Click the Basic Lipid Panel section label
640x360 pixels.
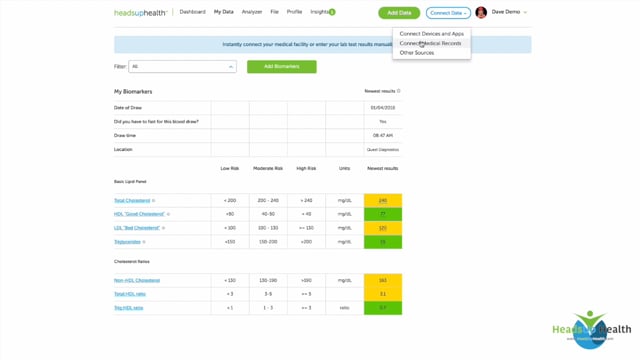coord(130,181)
